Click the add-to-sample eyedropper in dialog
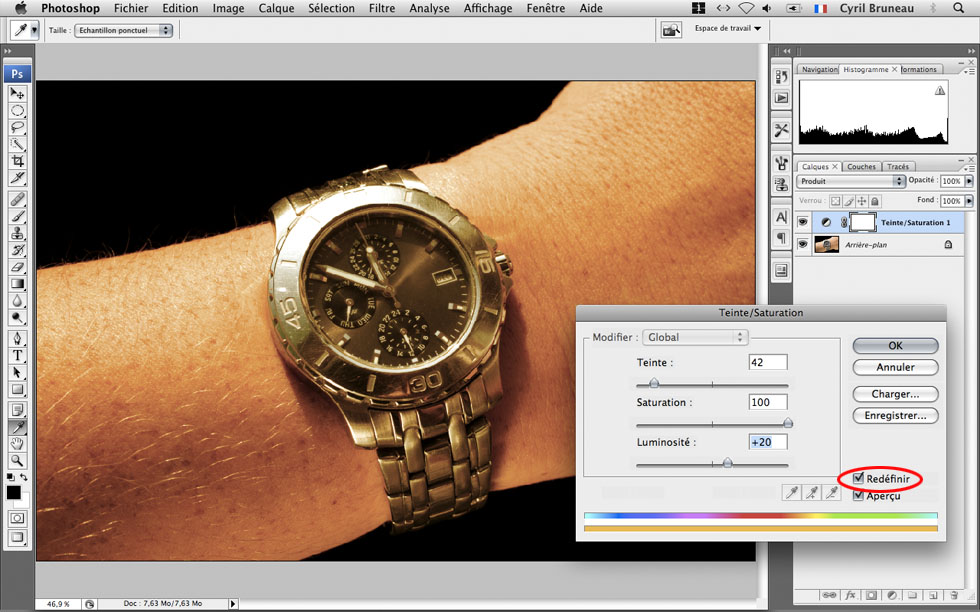 pyautogui.click(x=812, y=493)
